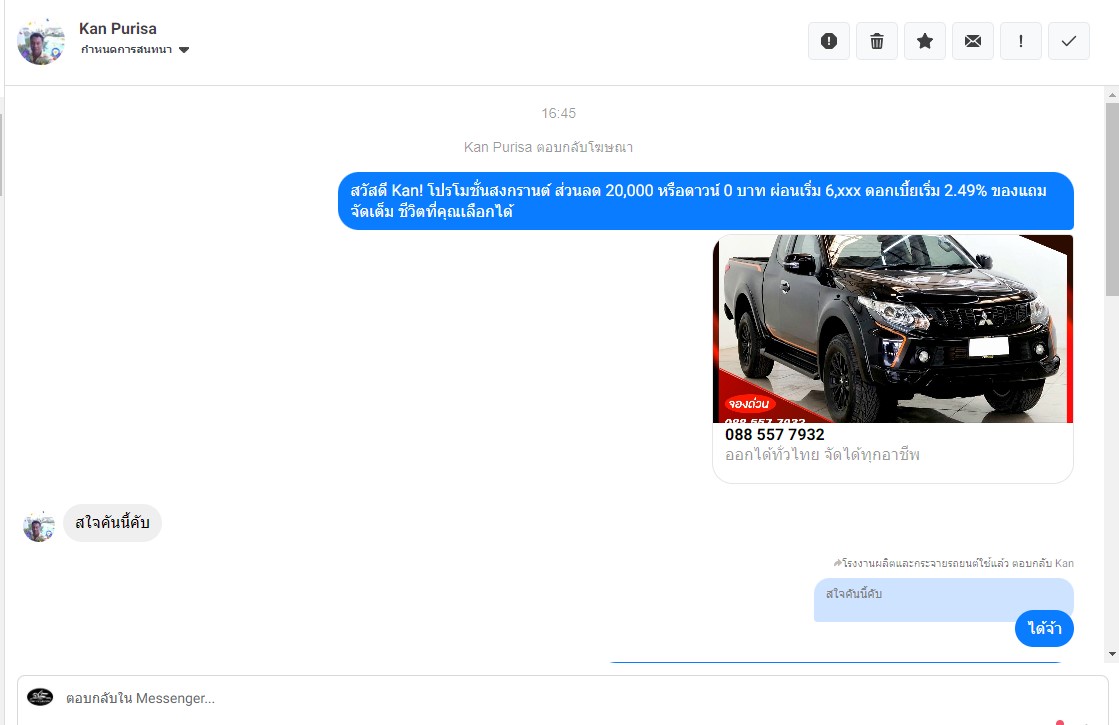Click the blue promo message starting สวัสดี Kan!
Image resolution: width=1119 pixels, height=725 pixels.
(706, 201)
